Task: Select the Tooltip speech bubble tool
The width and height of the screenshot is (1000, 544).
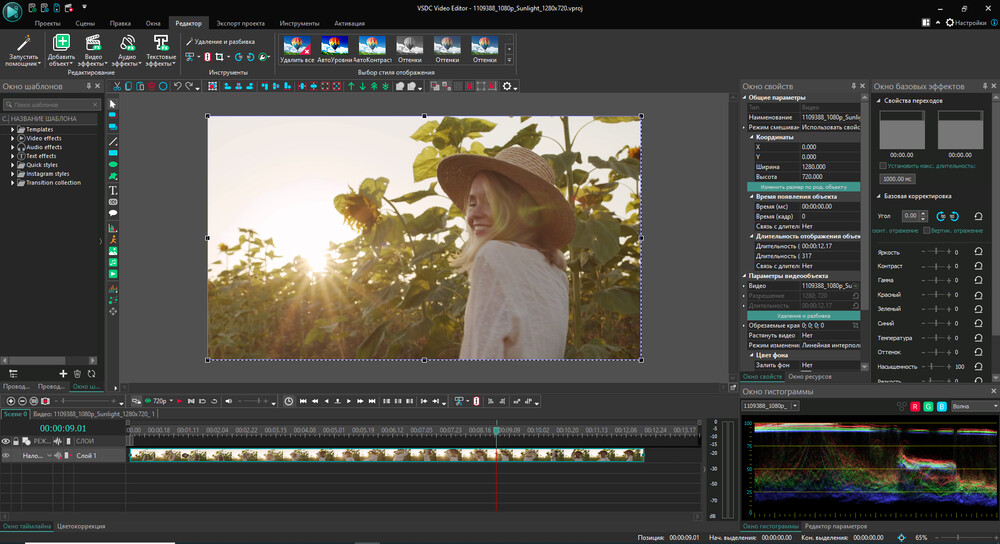Action: (113, 213)
